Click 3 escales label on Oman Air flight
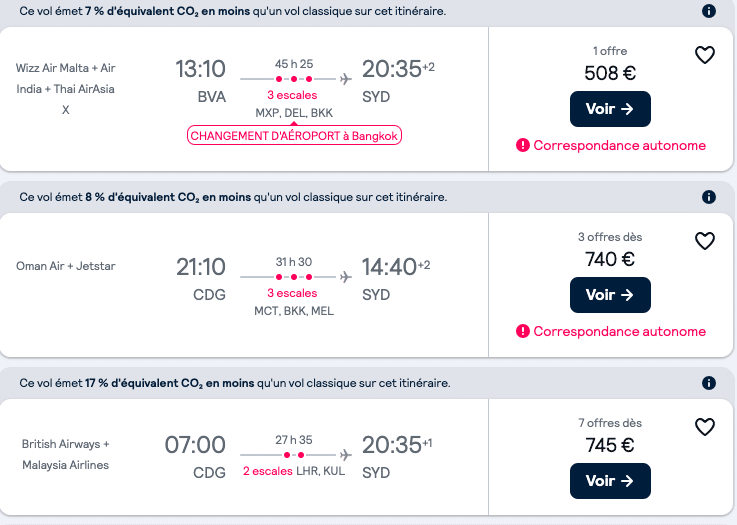 click(292, 293)
